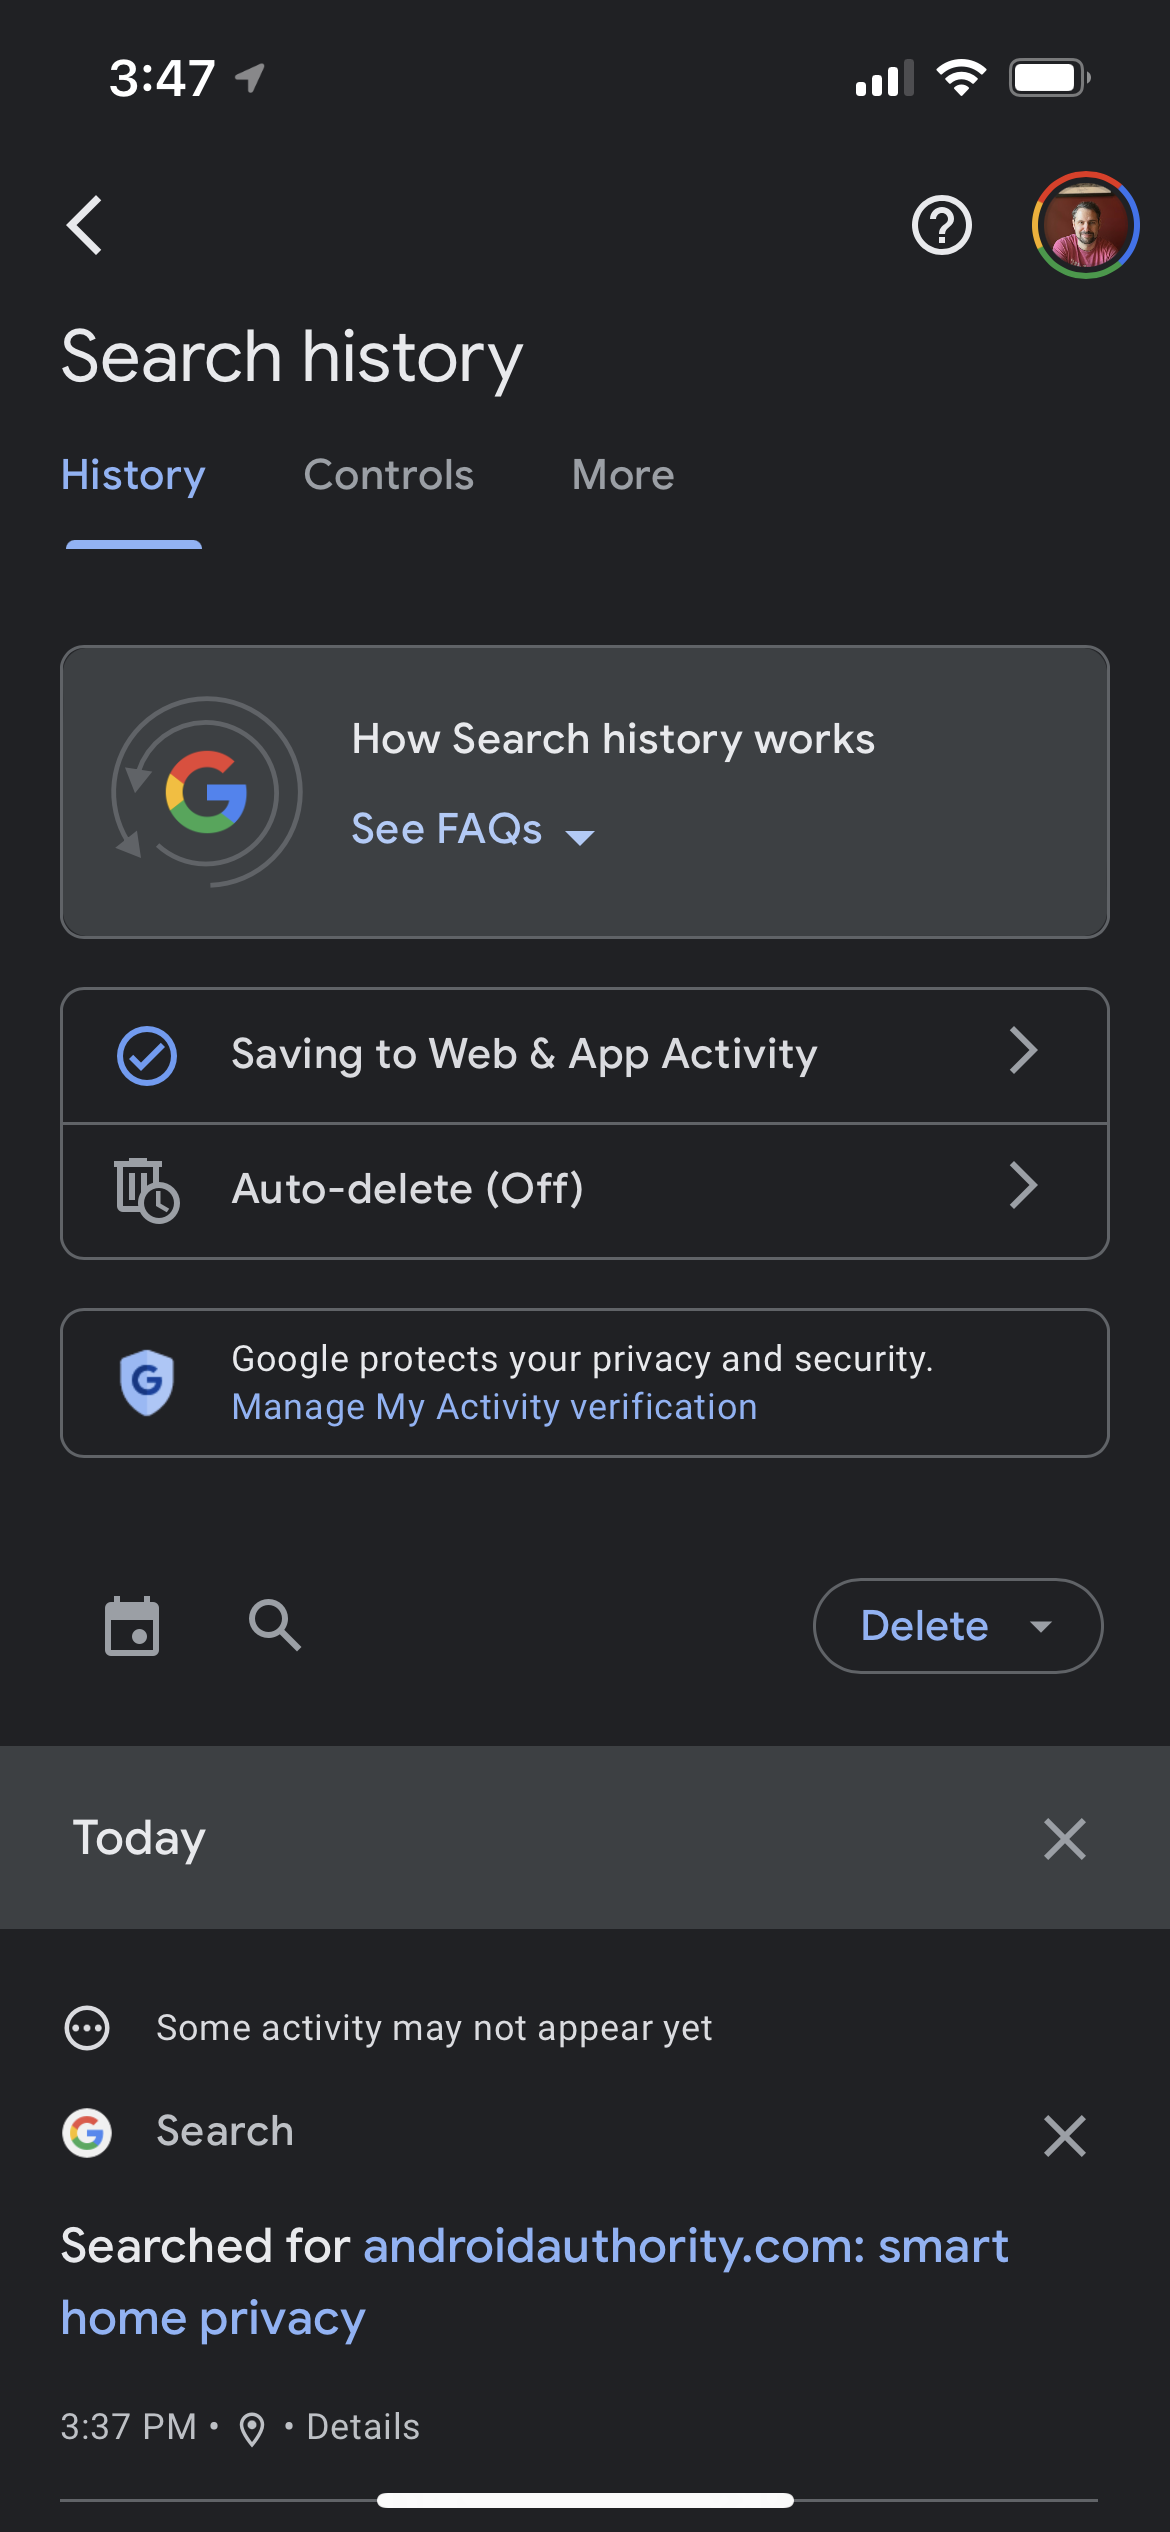Open Saving to Web & App Activity settings
The width and height of the screenshot is (1170, 2532).
tap(585, 1055)
